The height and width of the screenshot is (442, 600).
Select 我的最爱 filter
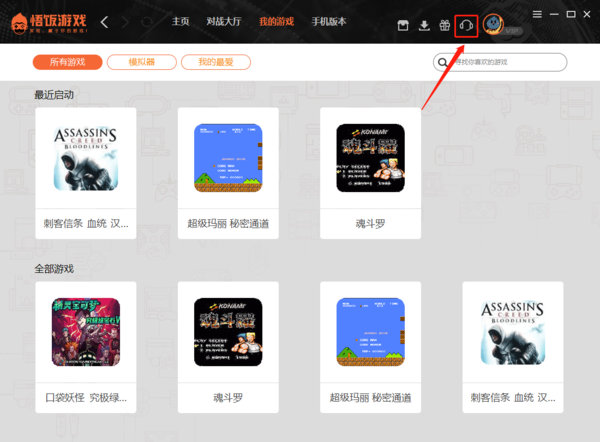tap(216, 62)
